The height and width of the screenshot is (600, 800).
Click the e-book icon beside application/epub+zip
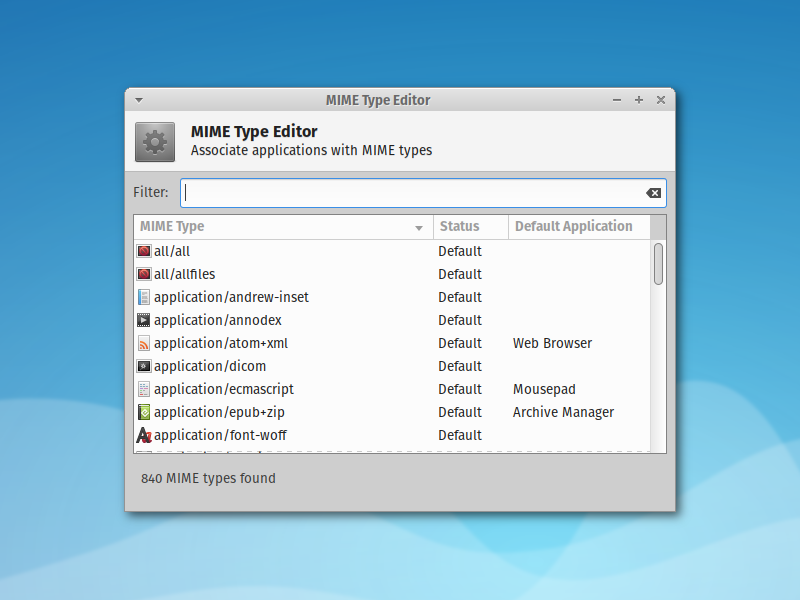pyautogui.click(x=143, y=412)
